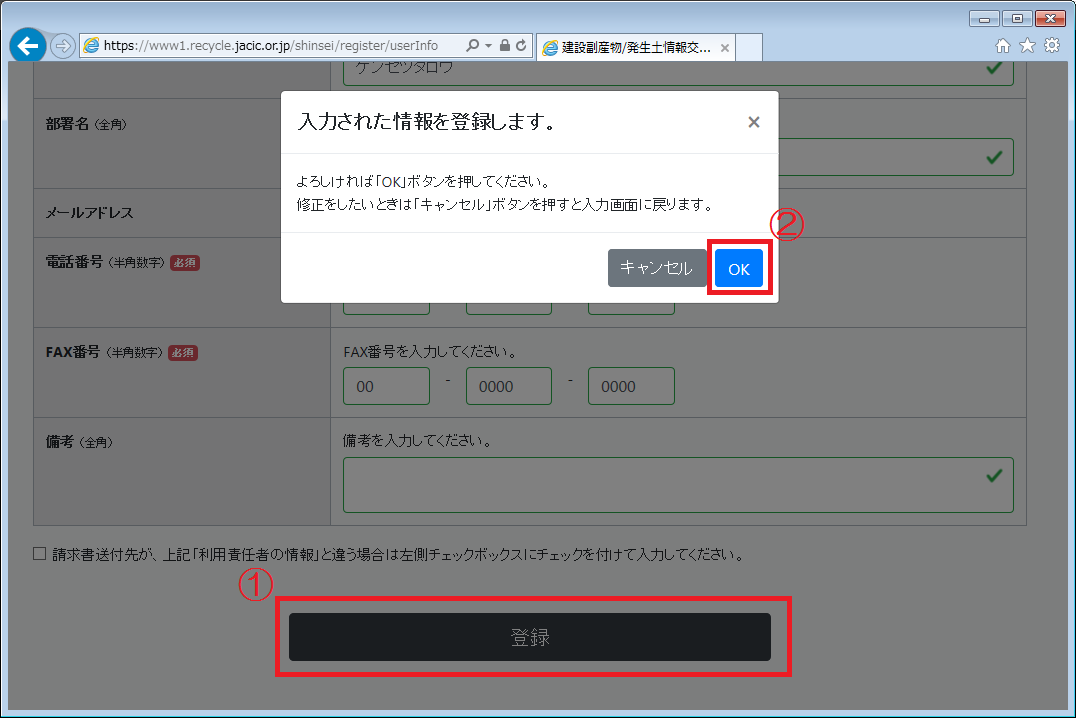Screen dimensions: 1076x718
Task: Click the security lock icon
Action: coord(505,45)
